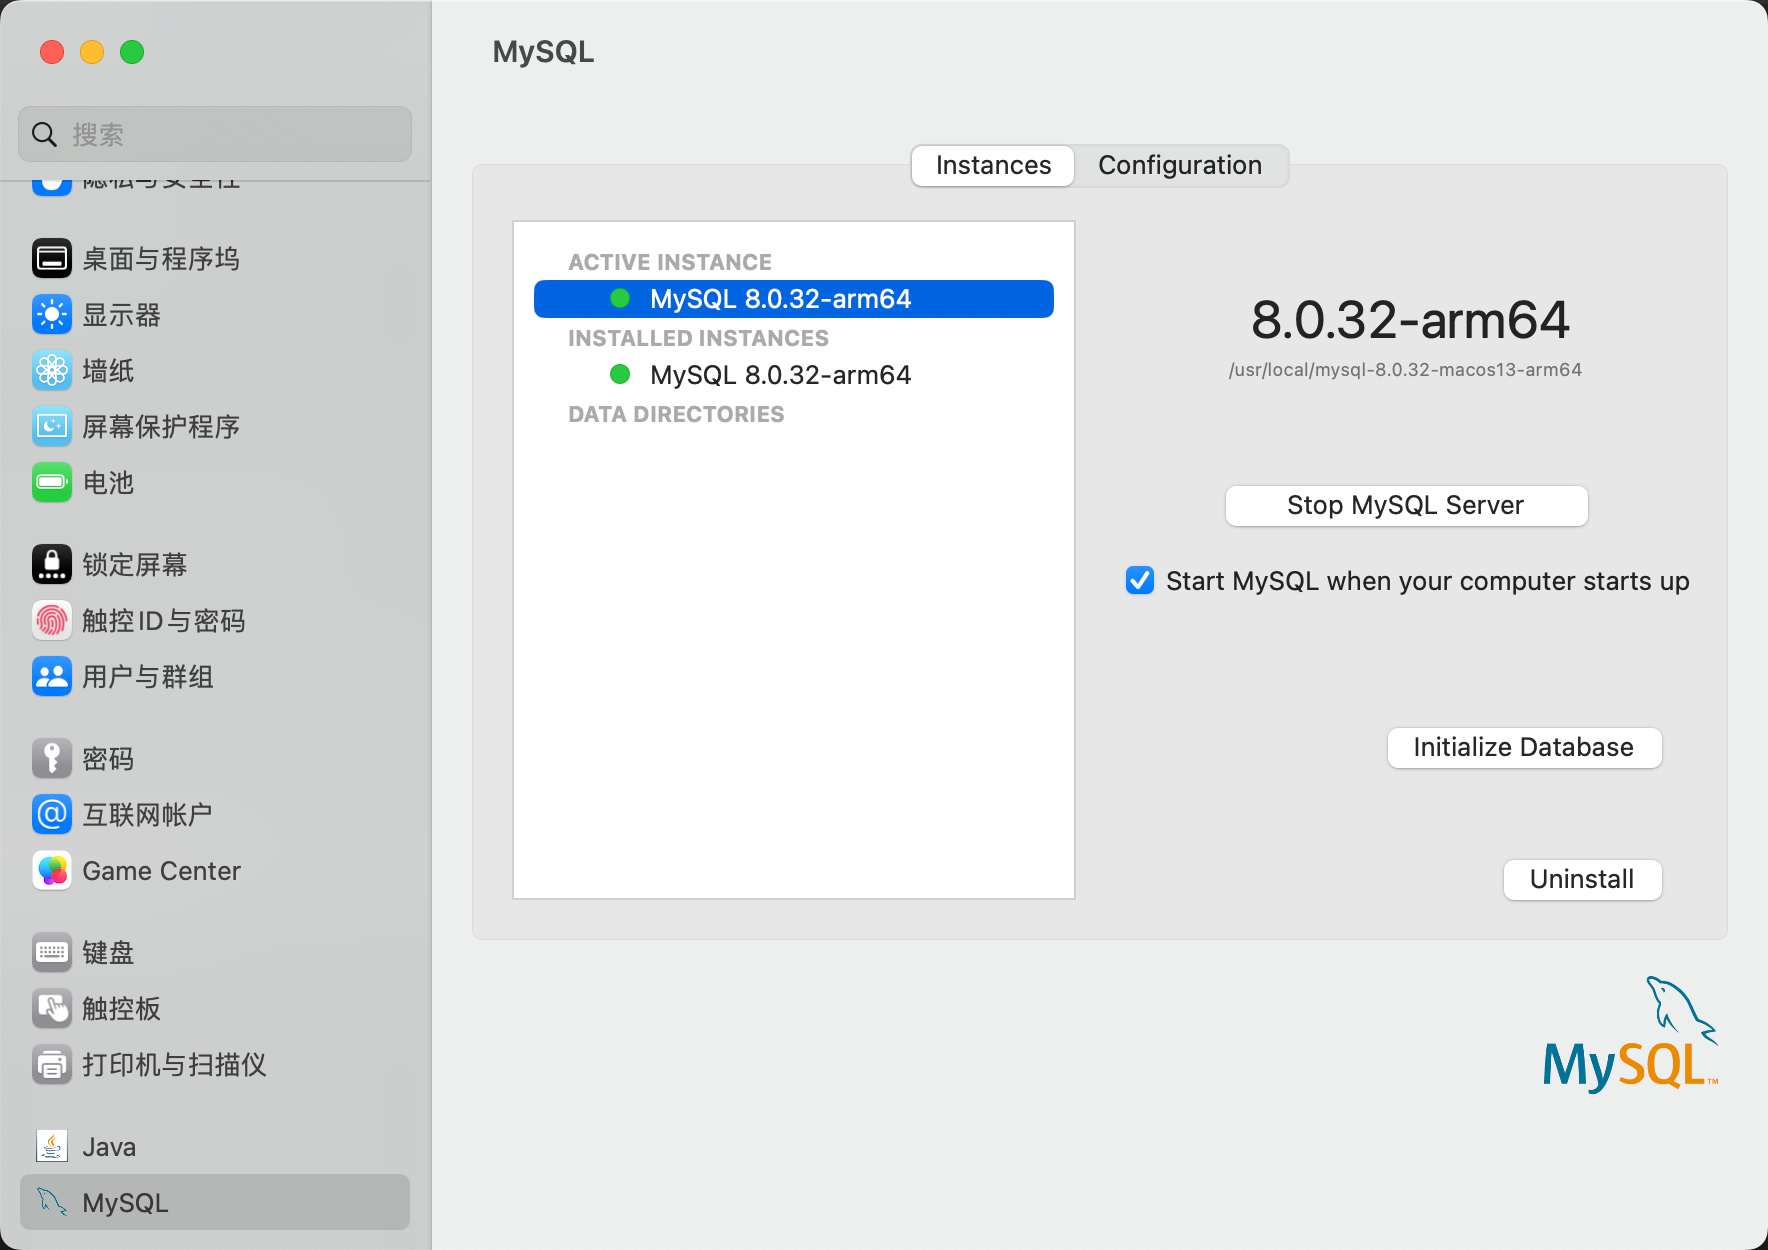Click the green zoom window button
The width and height of the screenshot is (1768, 1250).
[x=132, y=52]
